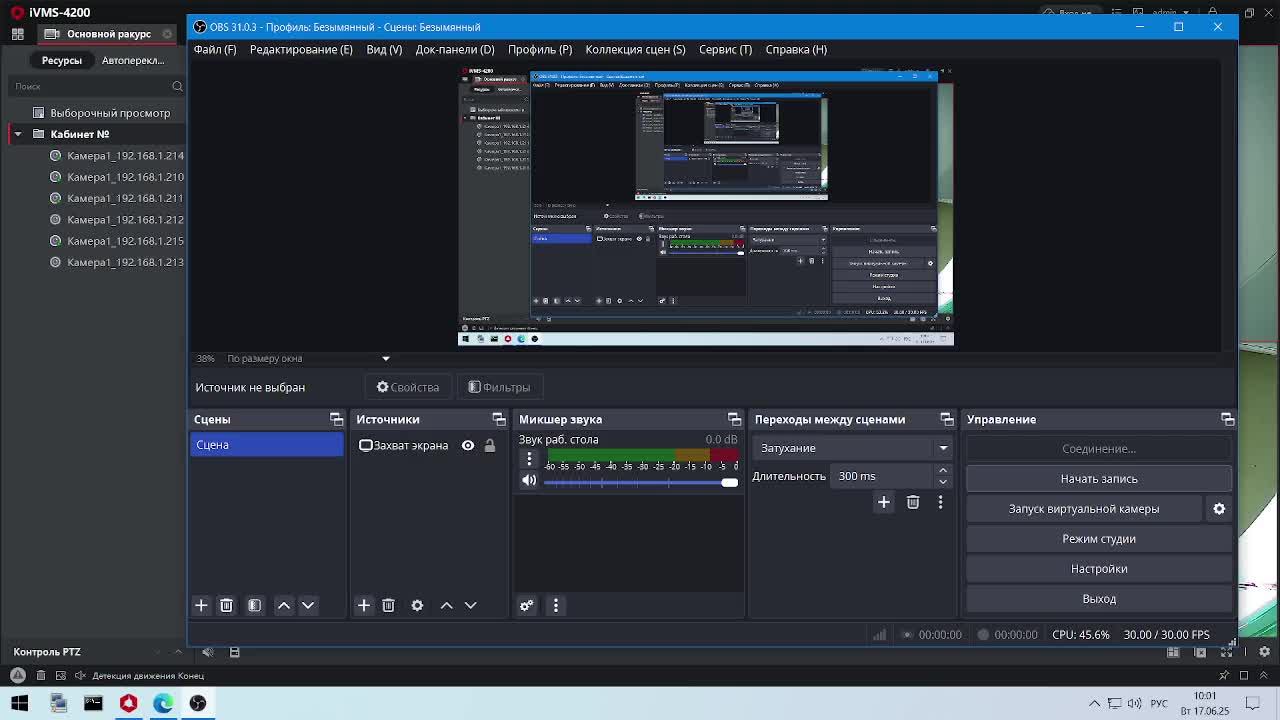Click the Начать запись button
This screenshot has height=720, width=1280.
point(1099,479)
